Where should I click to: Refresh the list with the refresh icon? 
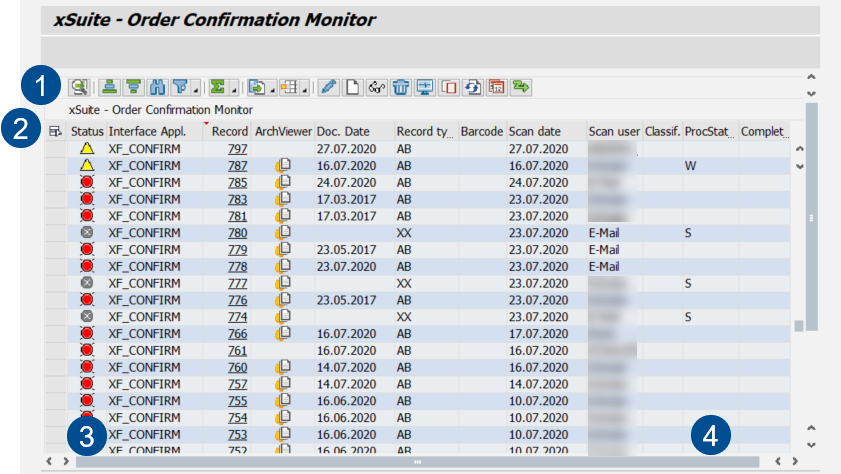coord(473,87)
